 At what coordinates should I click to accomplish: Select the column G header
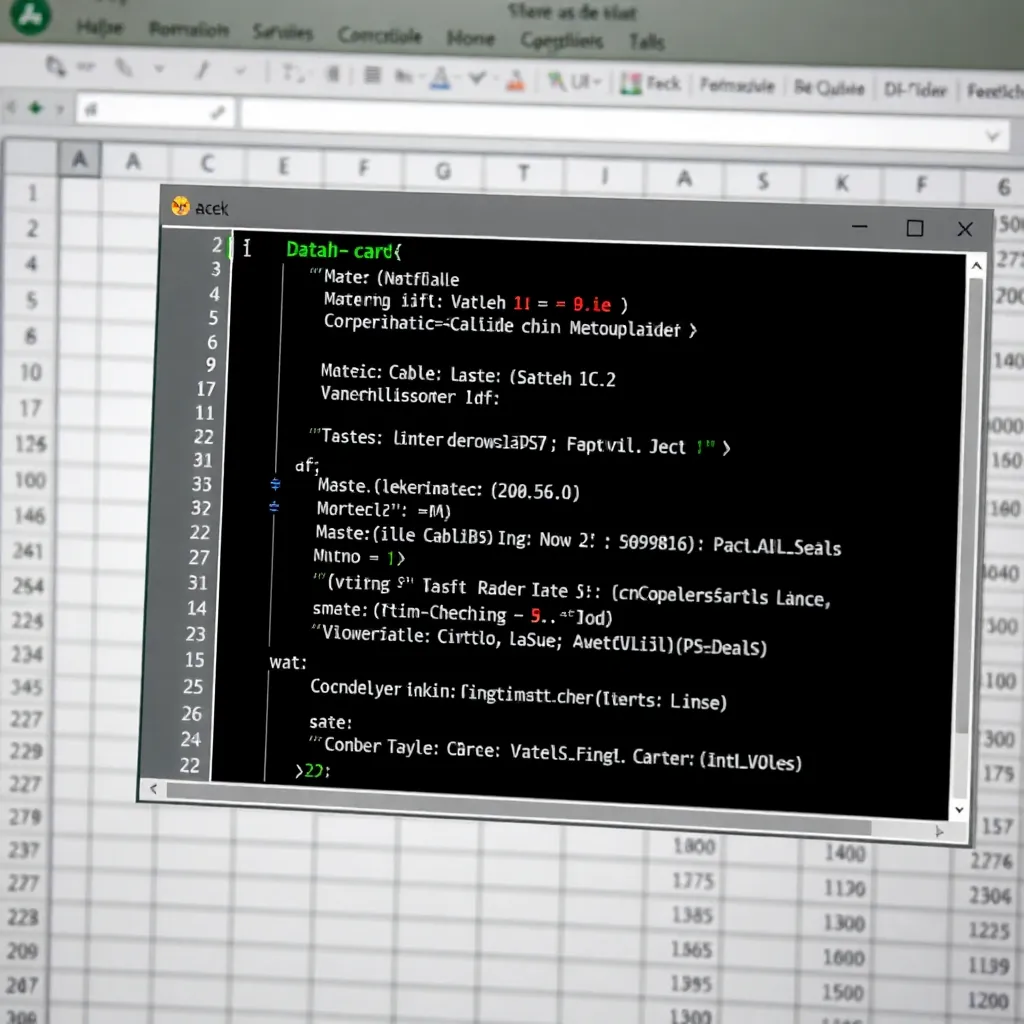coord(442,171)
